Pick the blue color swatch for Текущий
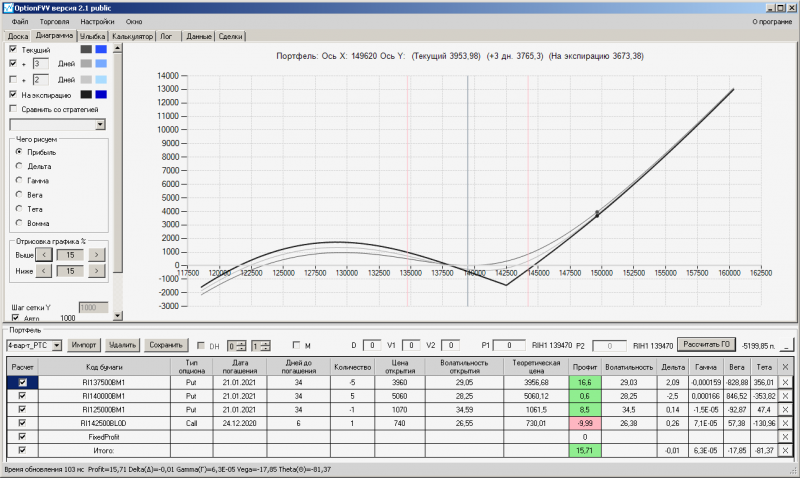800x478 pixels. tap(101, 49)
